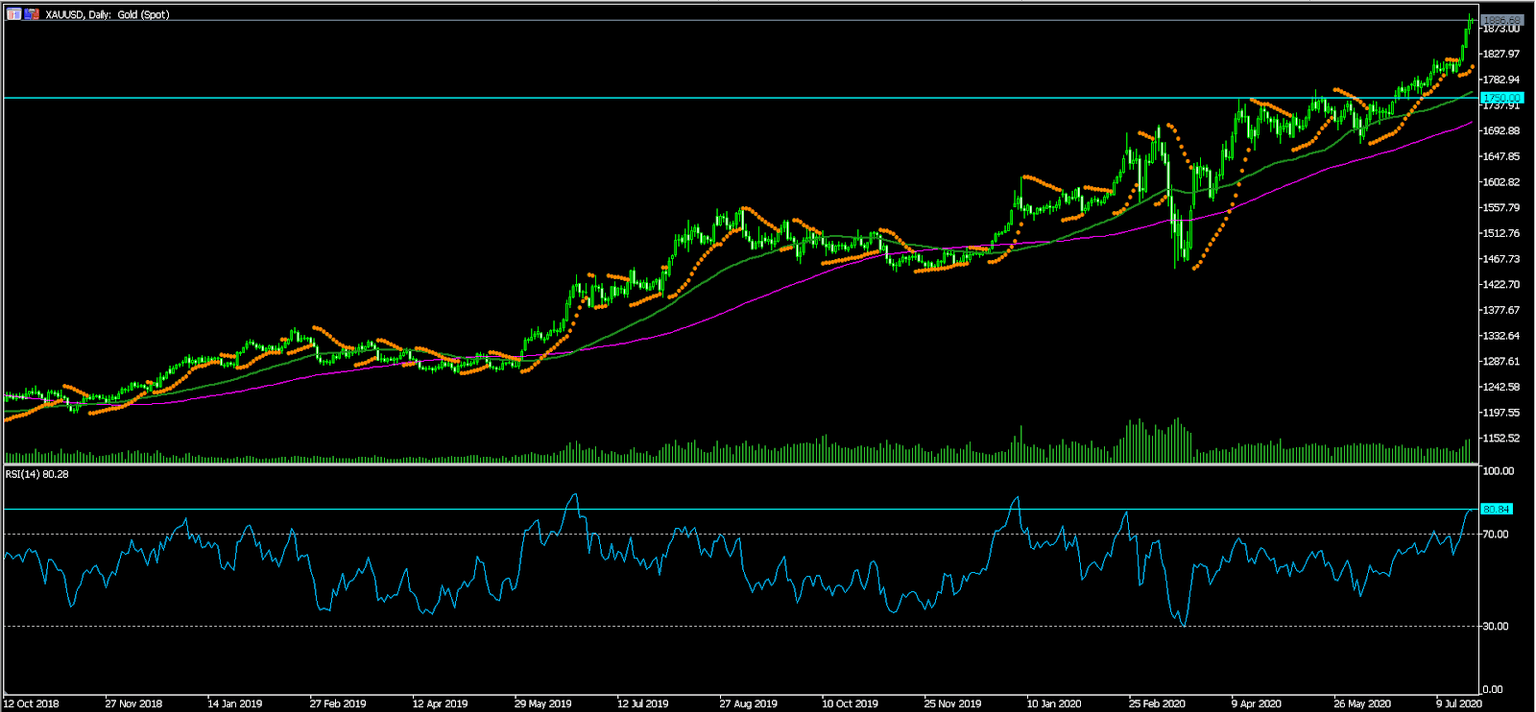Click the 12 Oct 2018 date label
1536x712 pixels.
coord(33,703)
